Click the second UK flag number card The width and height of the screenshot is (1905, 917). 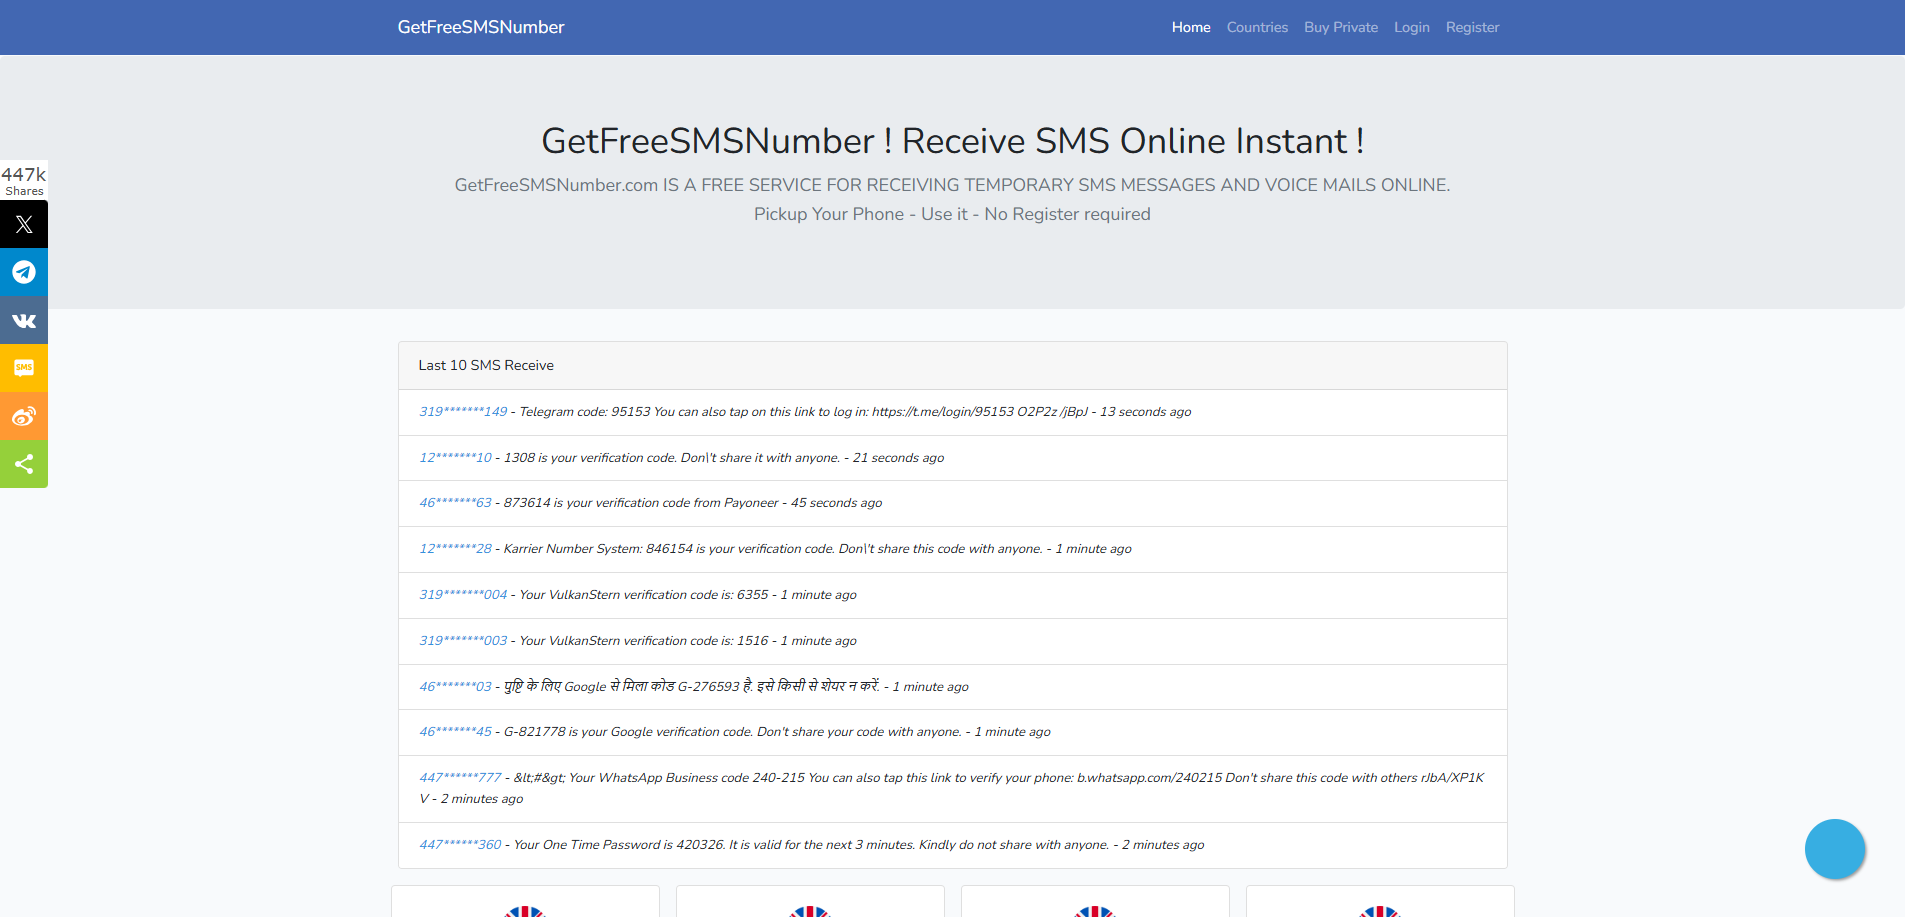[810, 905]
